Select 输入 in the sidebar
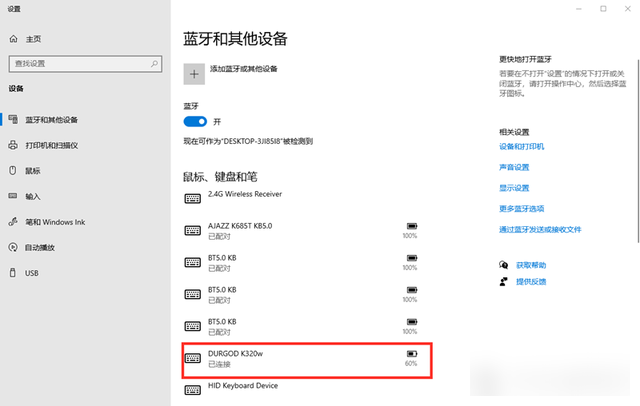 pos(33,197)
